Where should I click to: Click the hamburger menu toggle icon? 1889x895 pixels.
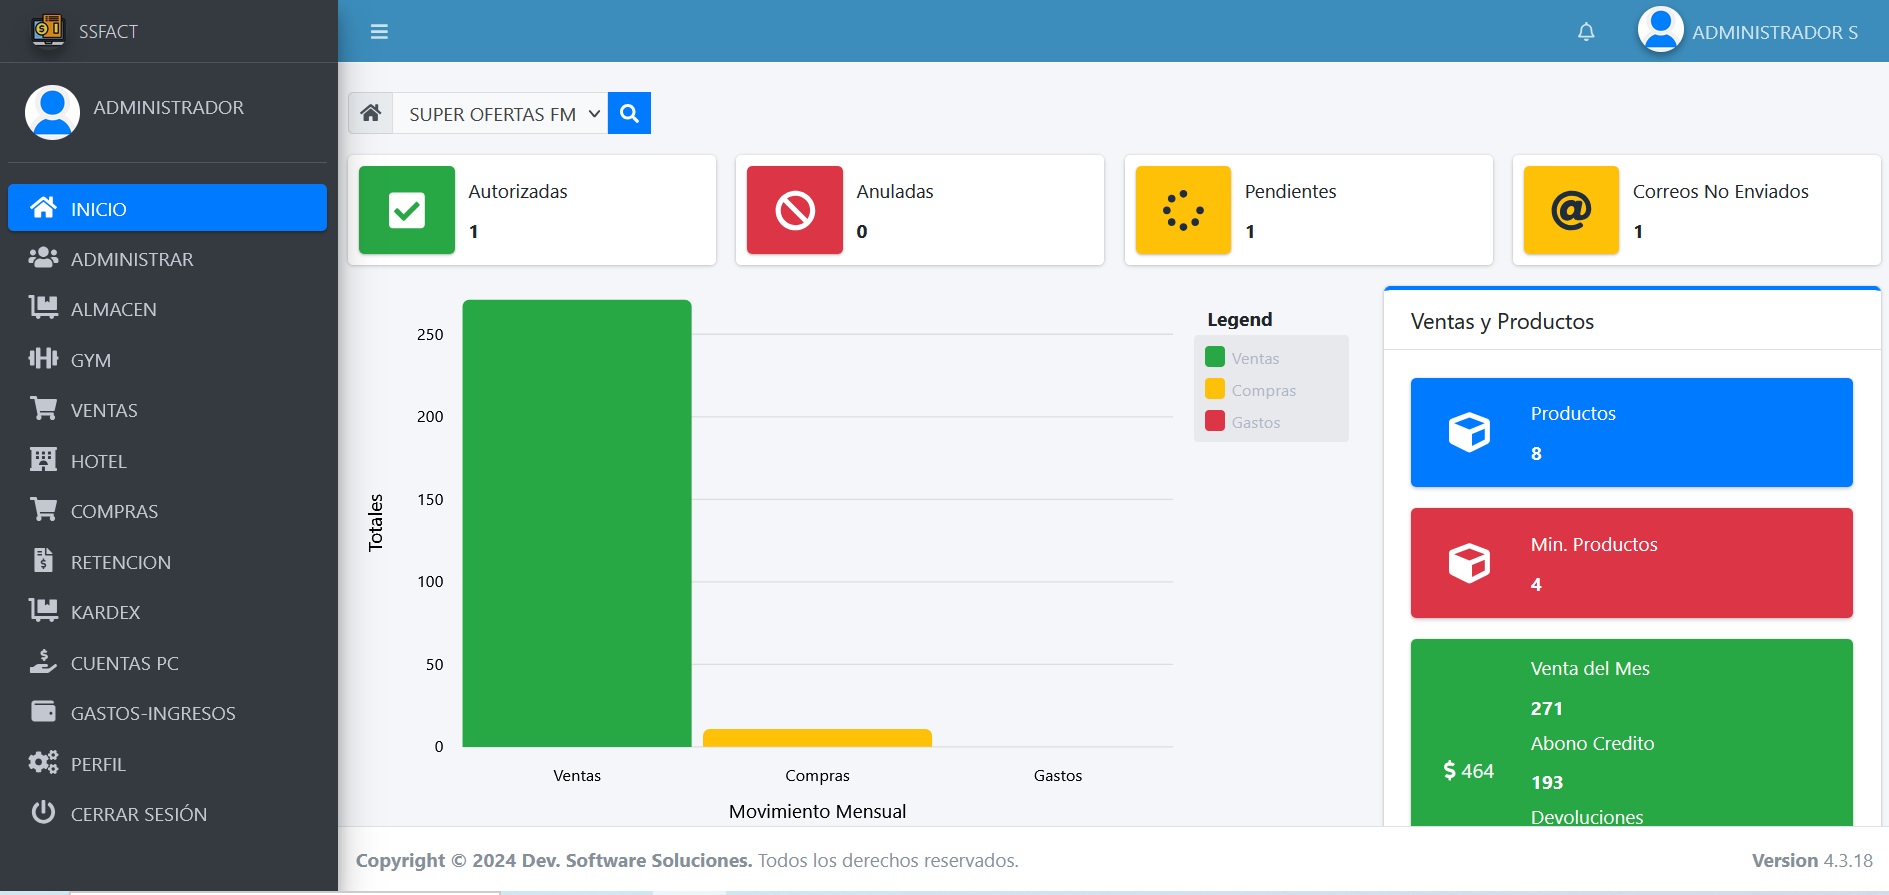point(379,32)
